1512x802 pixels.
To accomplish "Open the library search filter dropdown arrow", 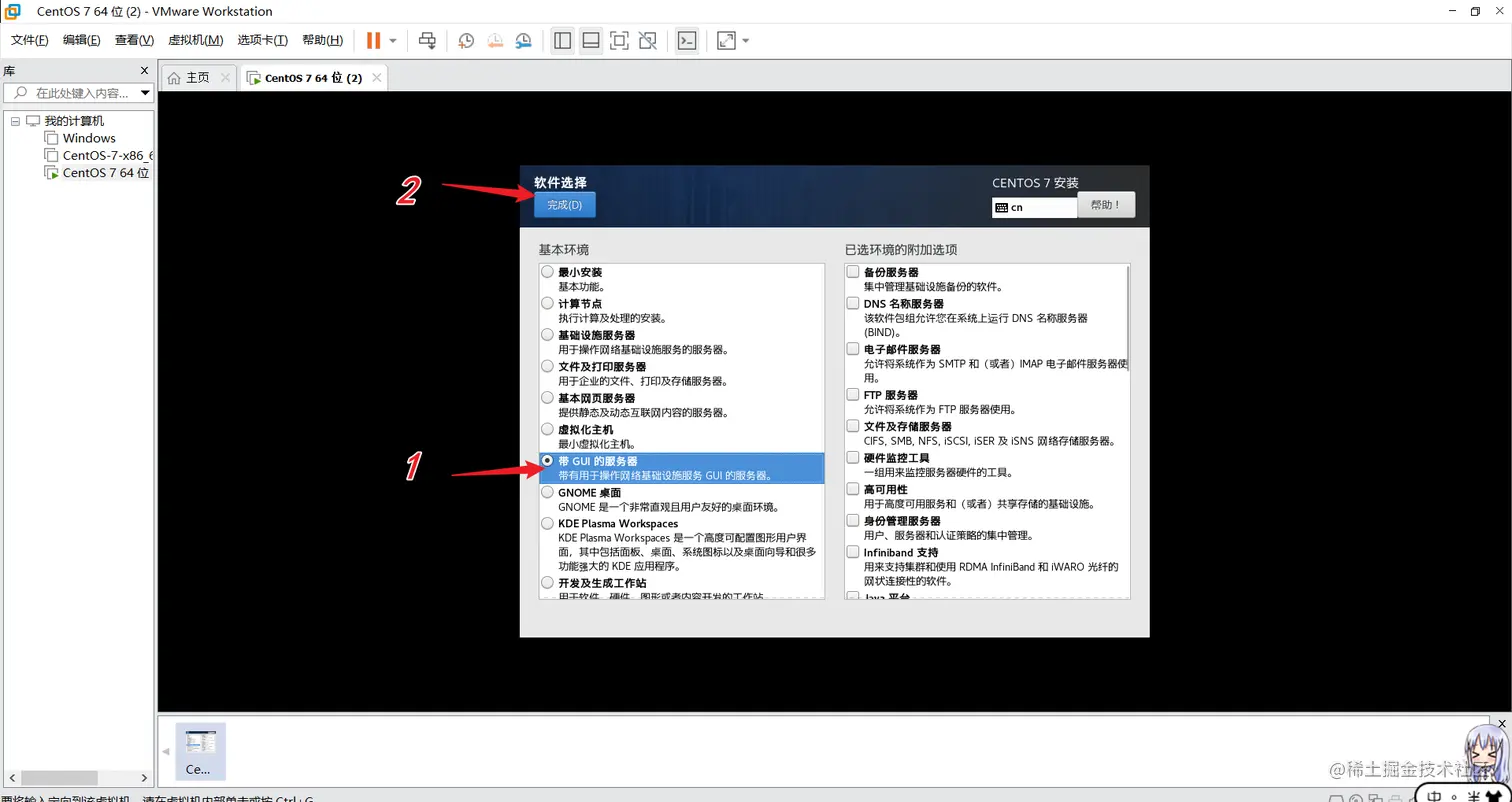I will [146, 93].
